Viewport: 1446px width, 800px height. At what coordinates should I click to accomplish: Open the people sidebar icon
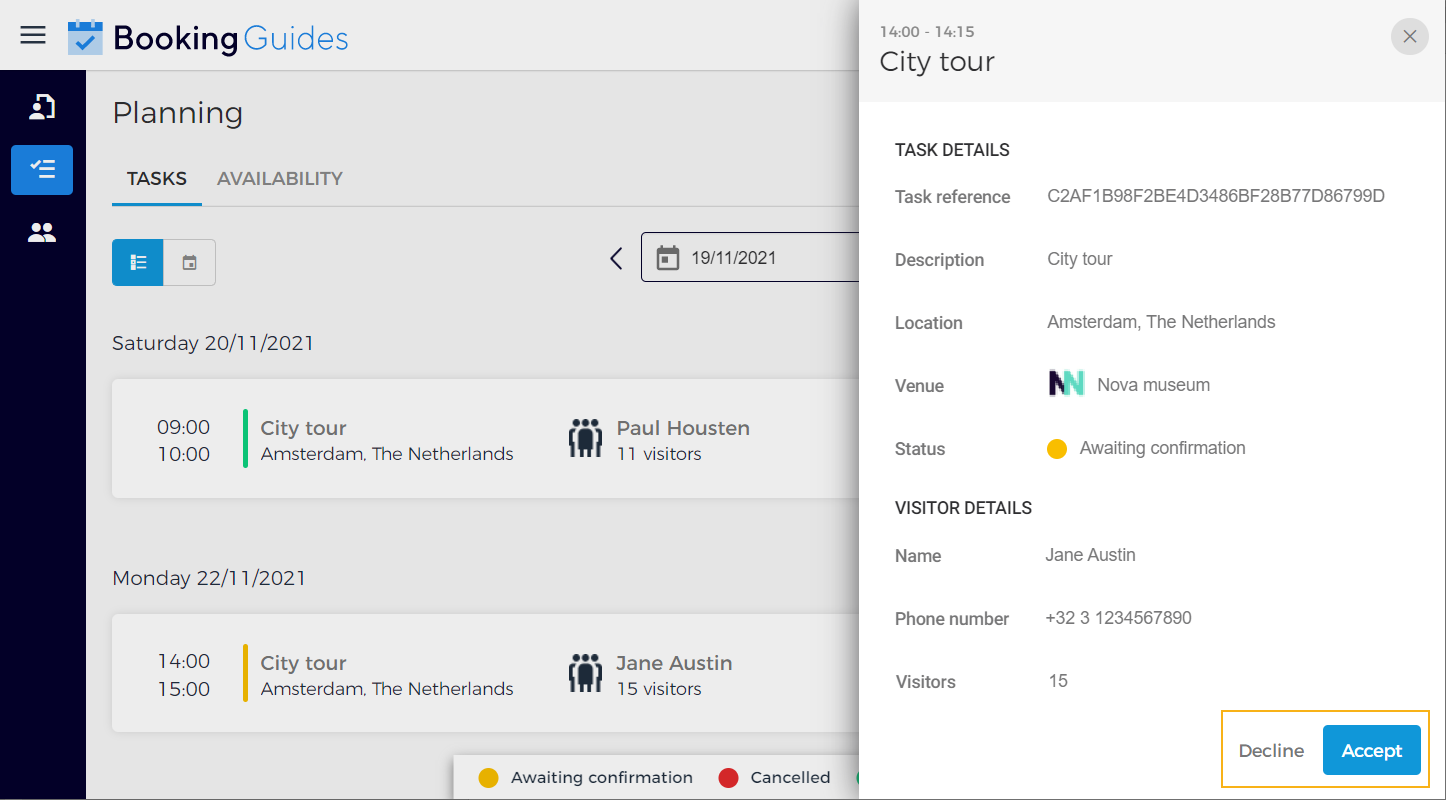click(42, 233)
